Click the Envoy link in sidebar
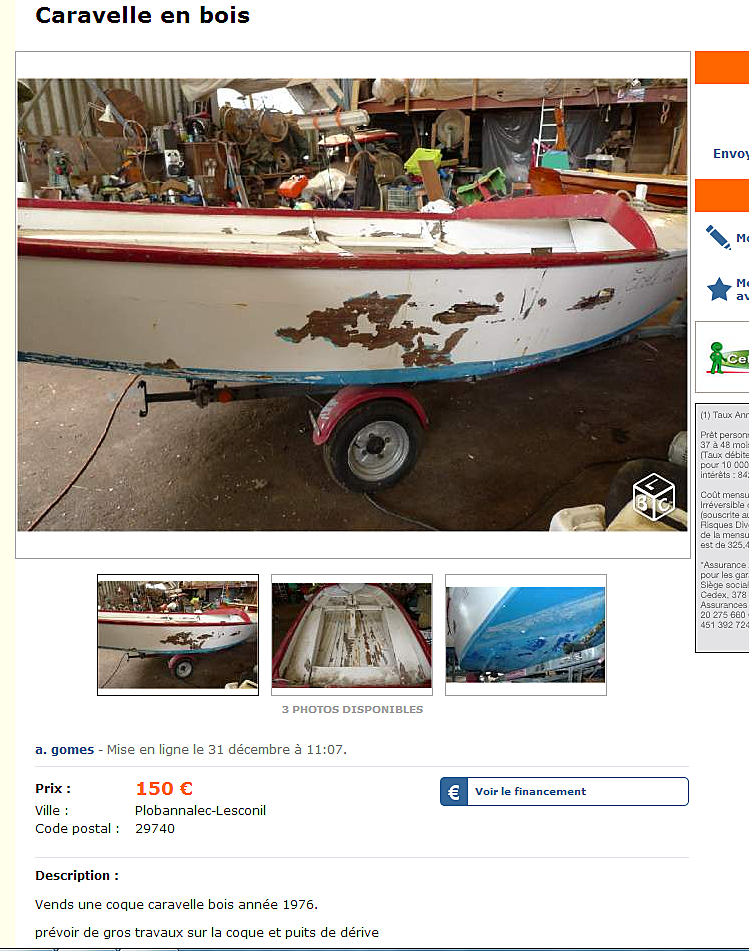Image resolution: width=749 pixels, height=951 pixels. 731,153
